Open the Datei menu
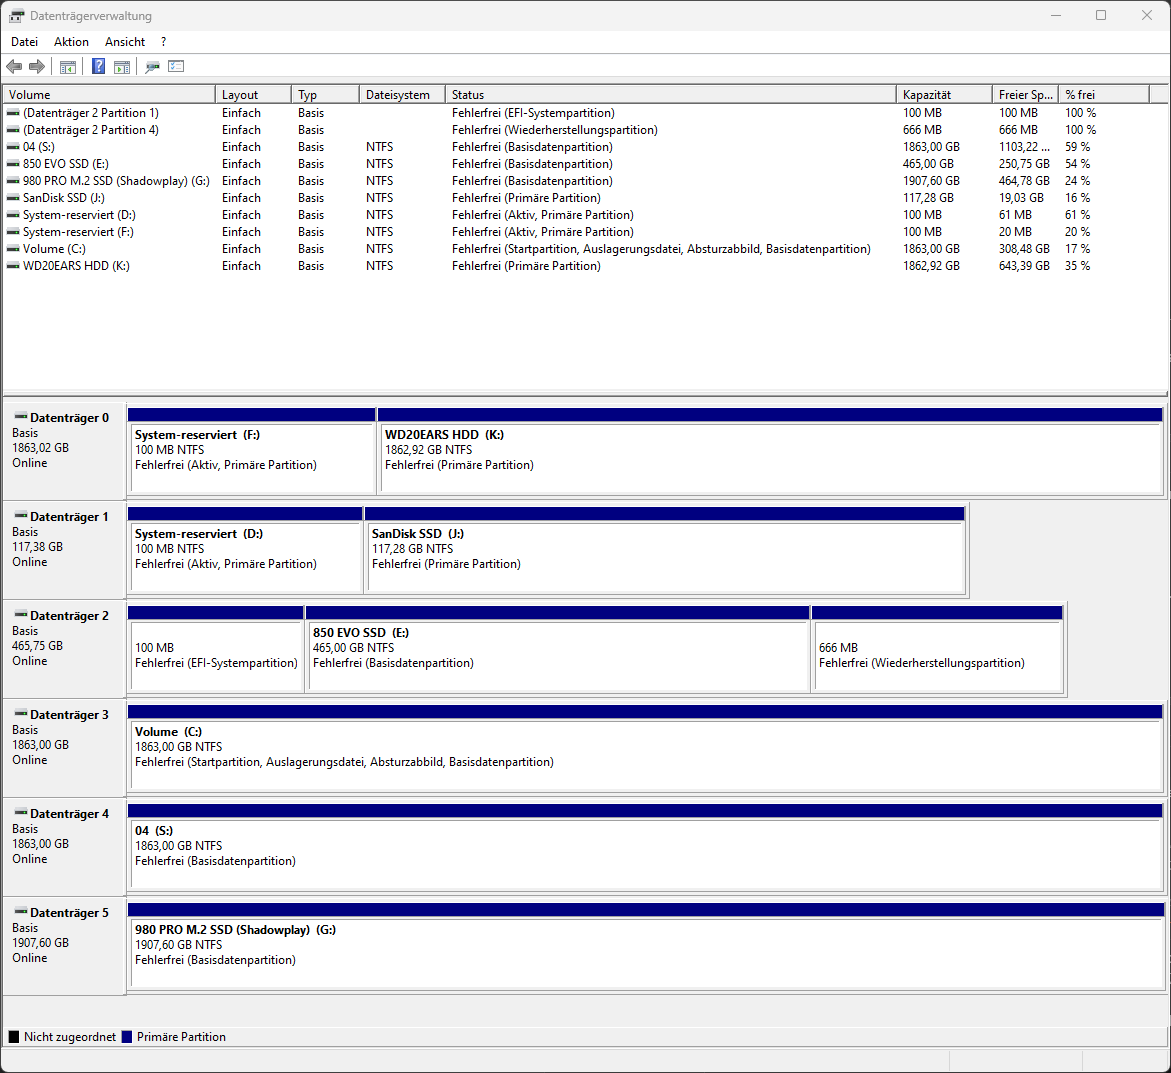Viewport: 1171px width, 1073px height. pyautogui.click(x=25, y=42)
